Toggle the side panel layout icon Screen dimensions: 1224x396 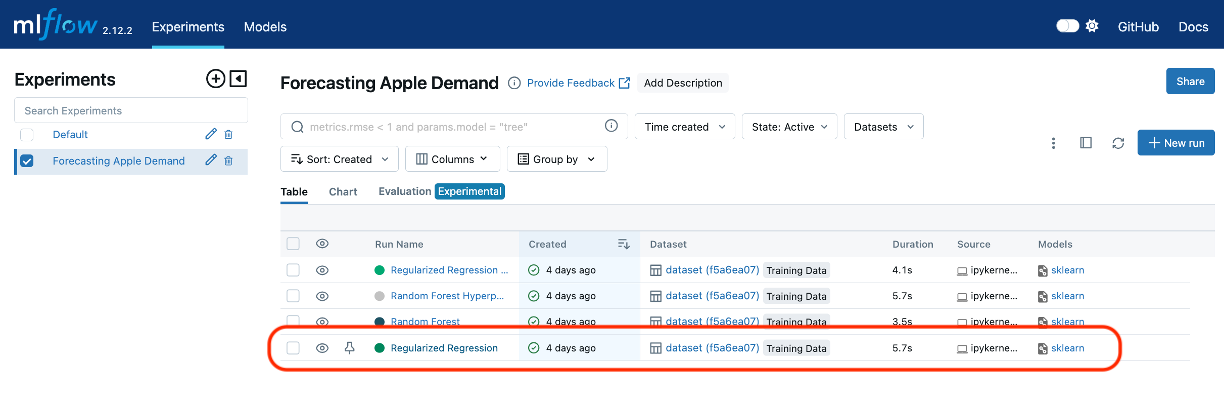1086,143
